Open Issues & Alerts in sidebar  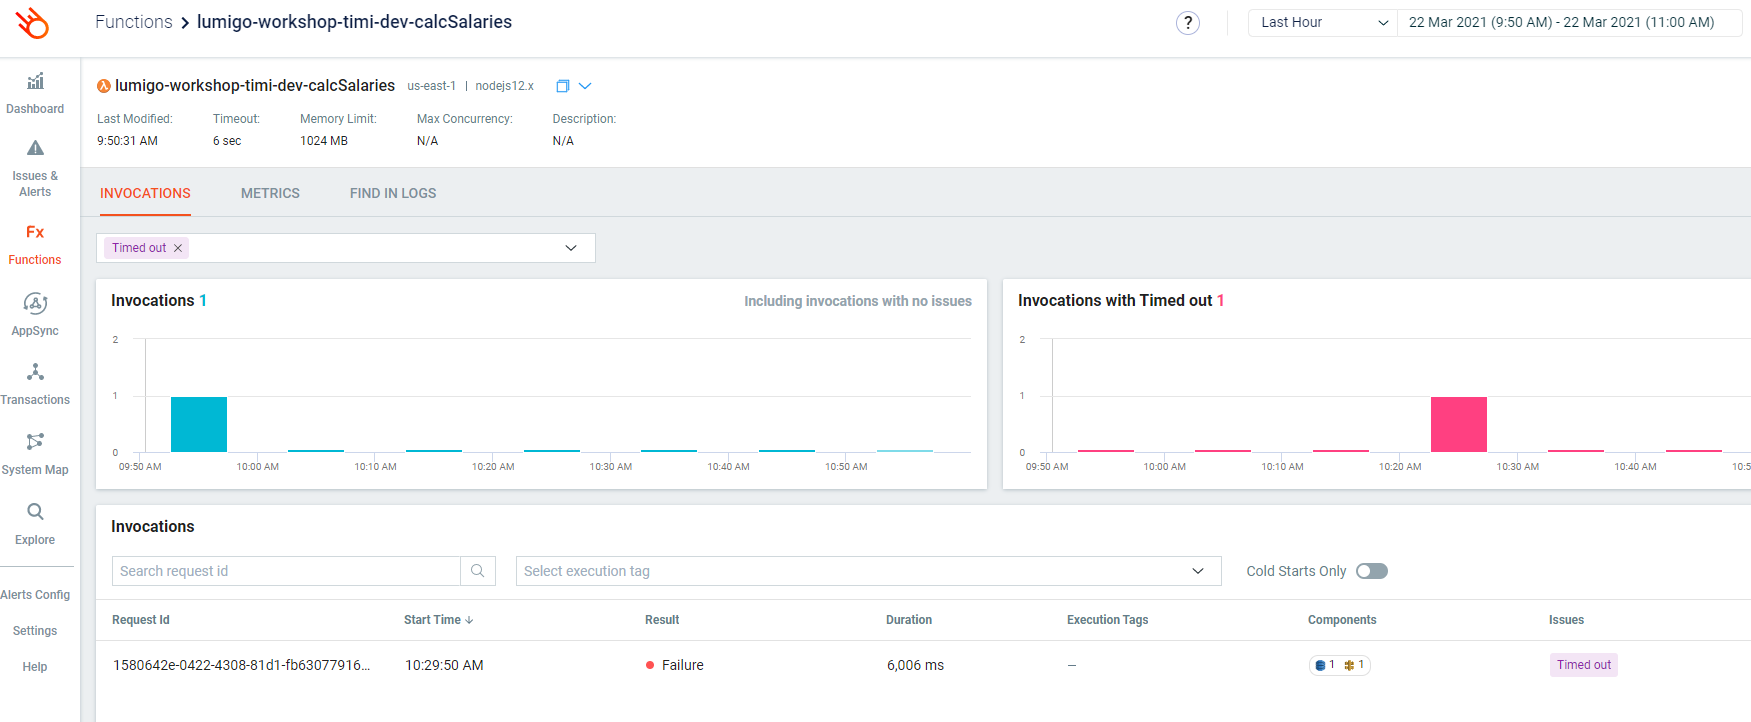coord(35,169)
